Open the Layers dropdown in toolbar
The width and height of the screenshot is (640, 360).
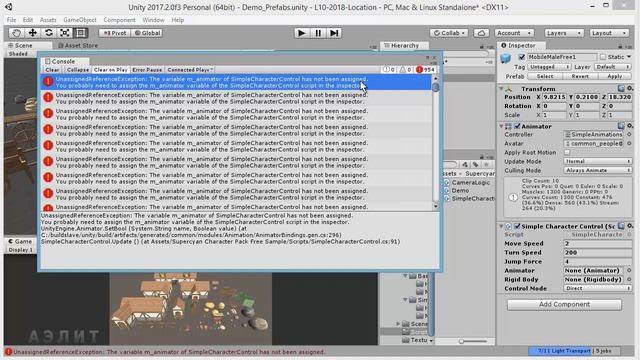coord(564,33)
